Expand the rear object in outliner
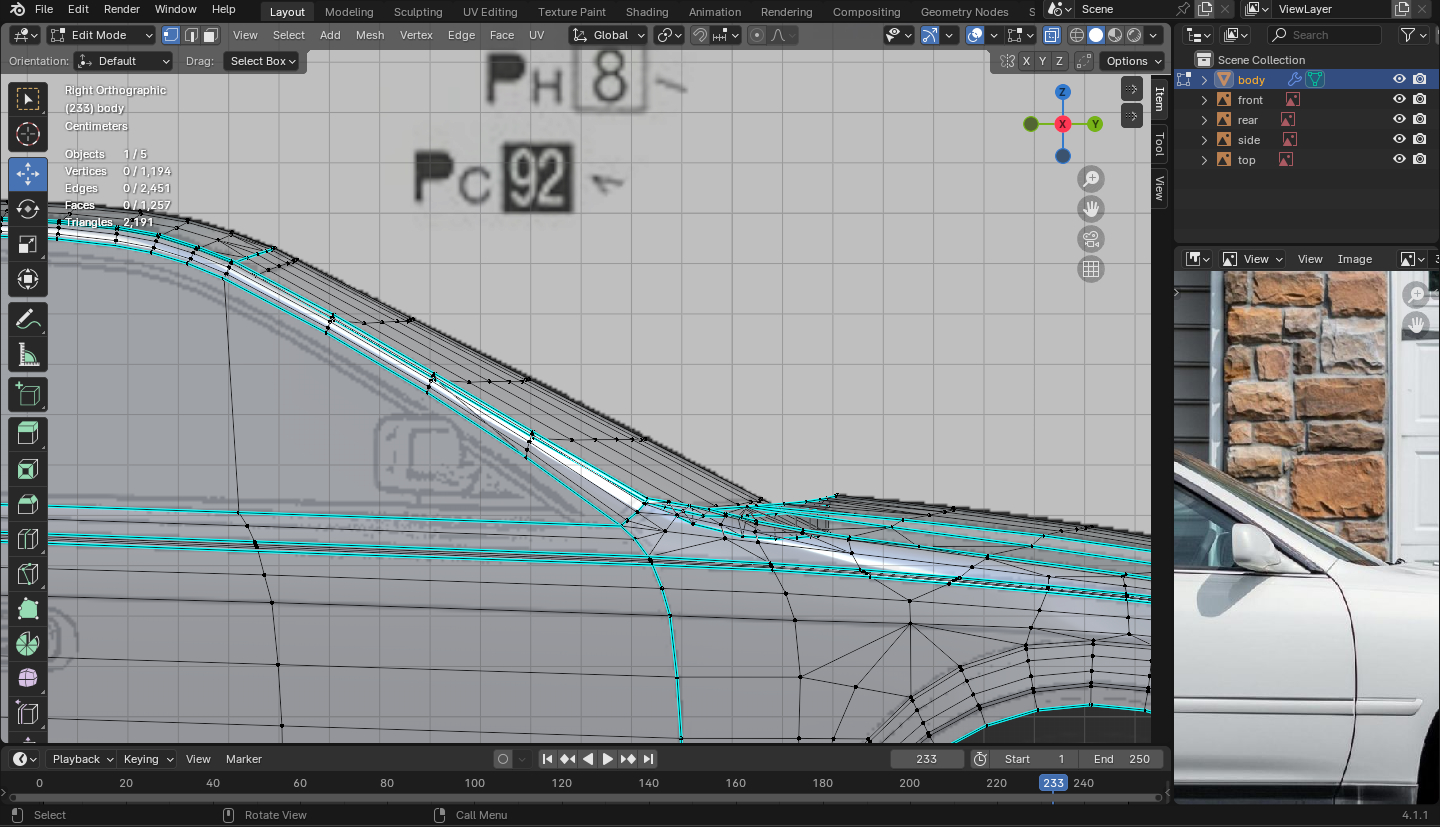This screenshot has width=1440, height=827. (x=1205, y=120)
